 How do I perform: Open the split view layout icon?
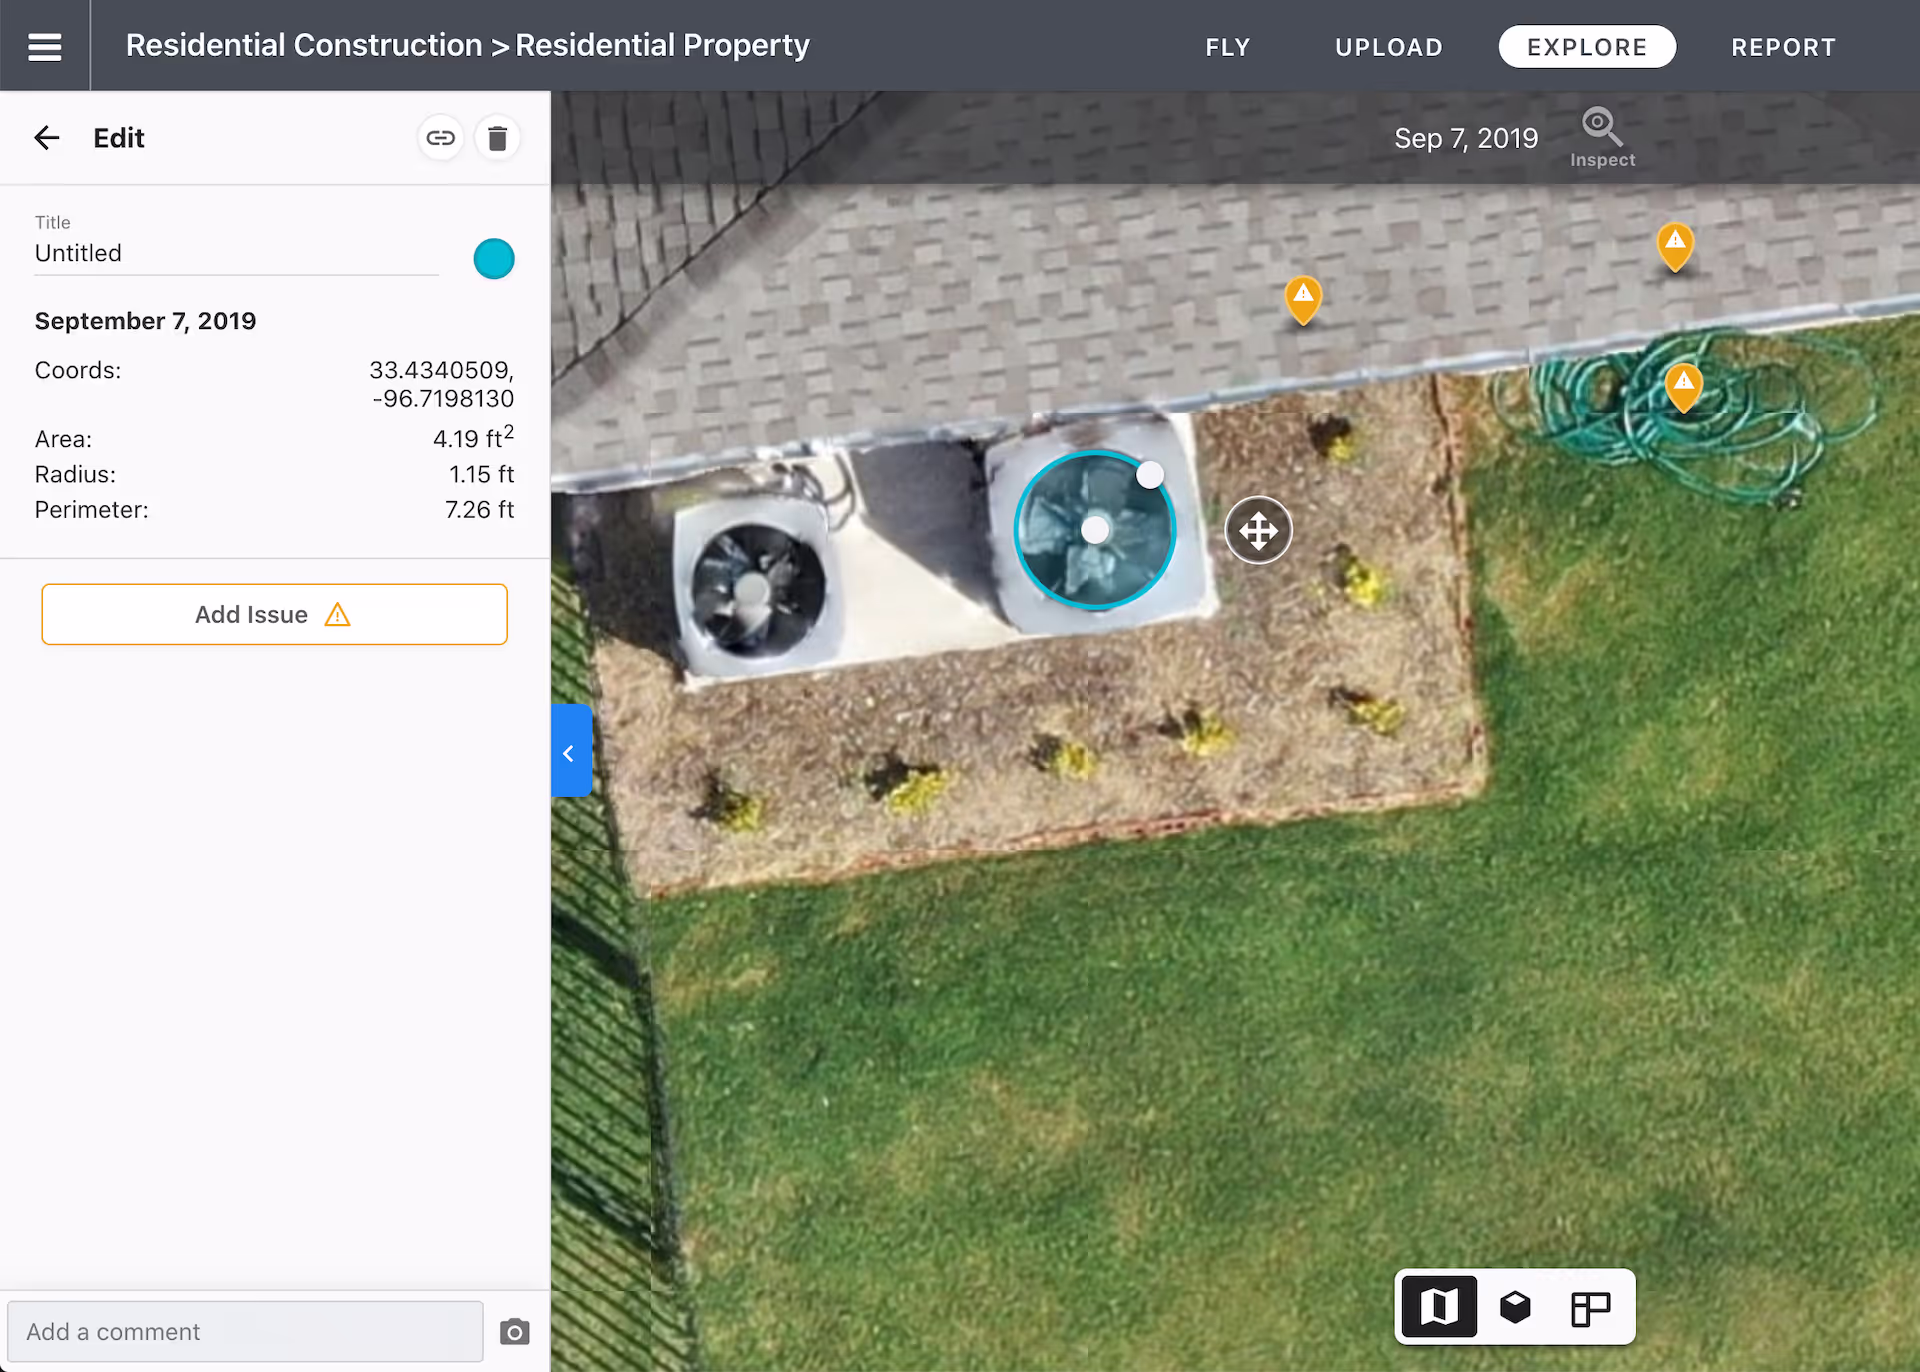point(1590,1306)
